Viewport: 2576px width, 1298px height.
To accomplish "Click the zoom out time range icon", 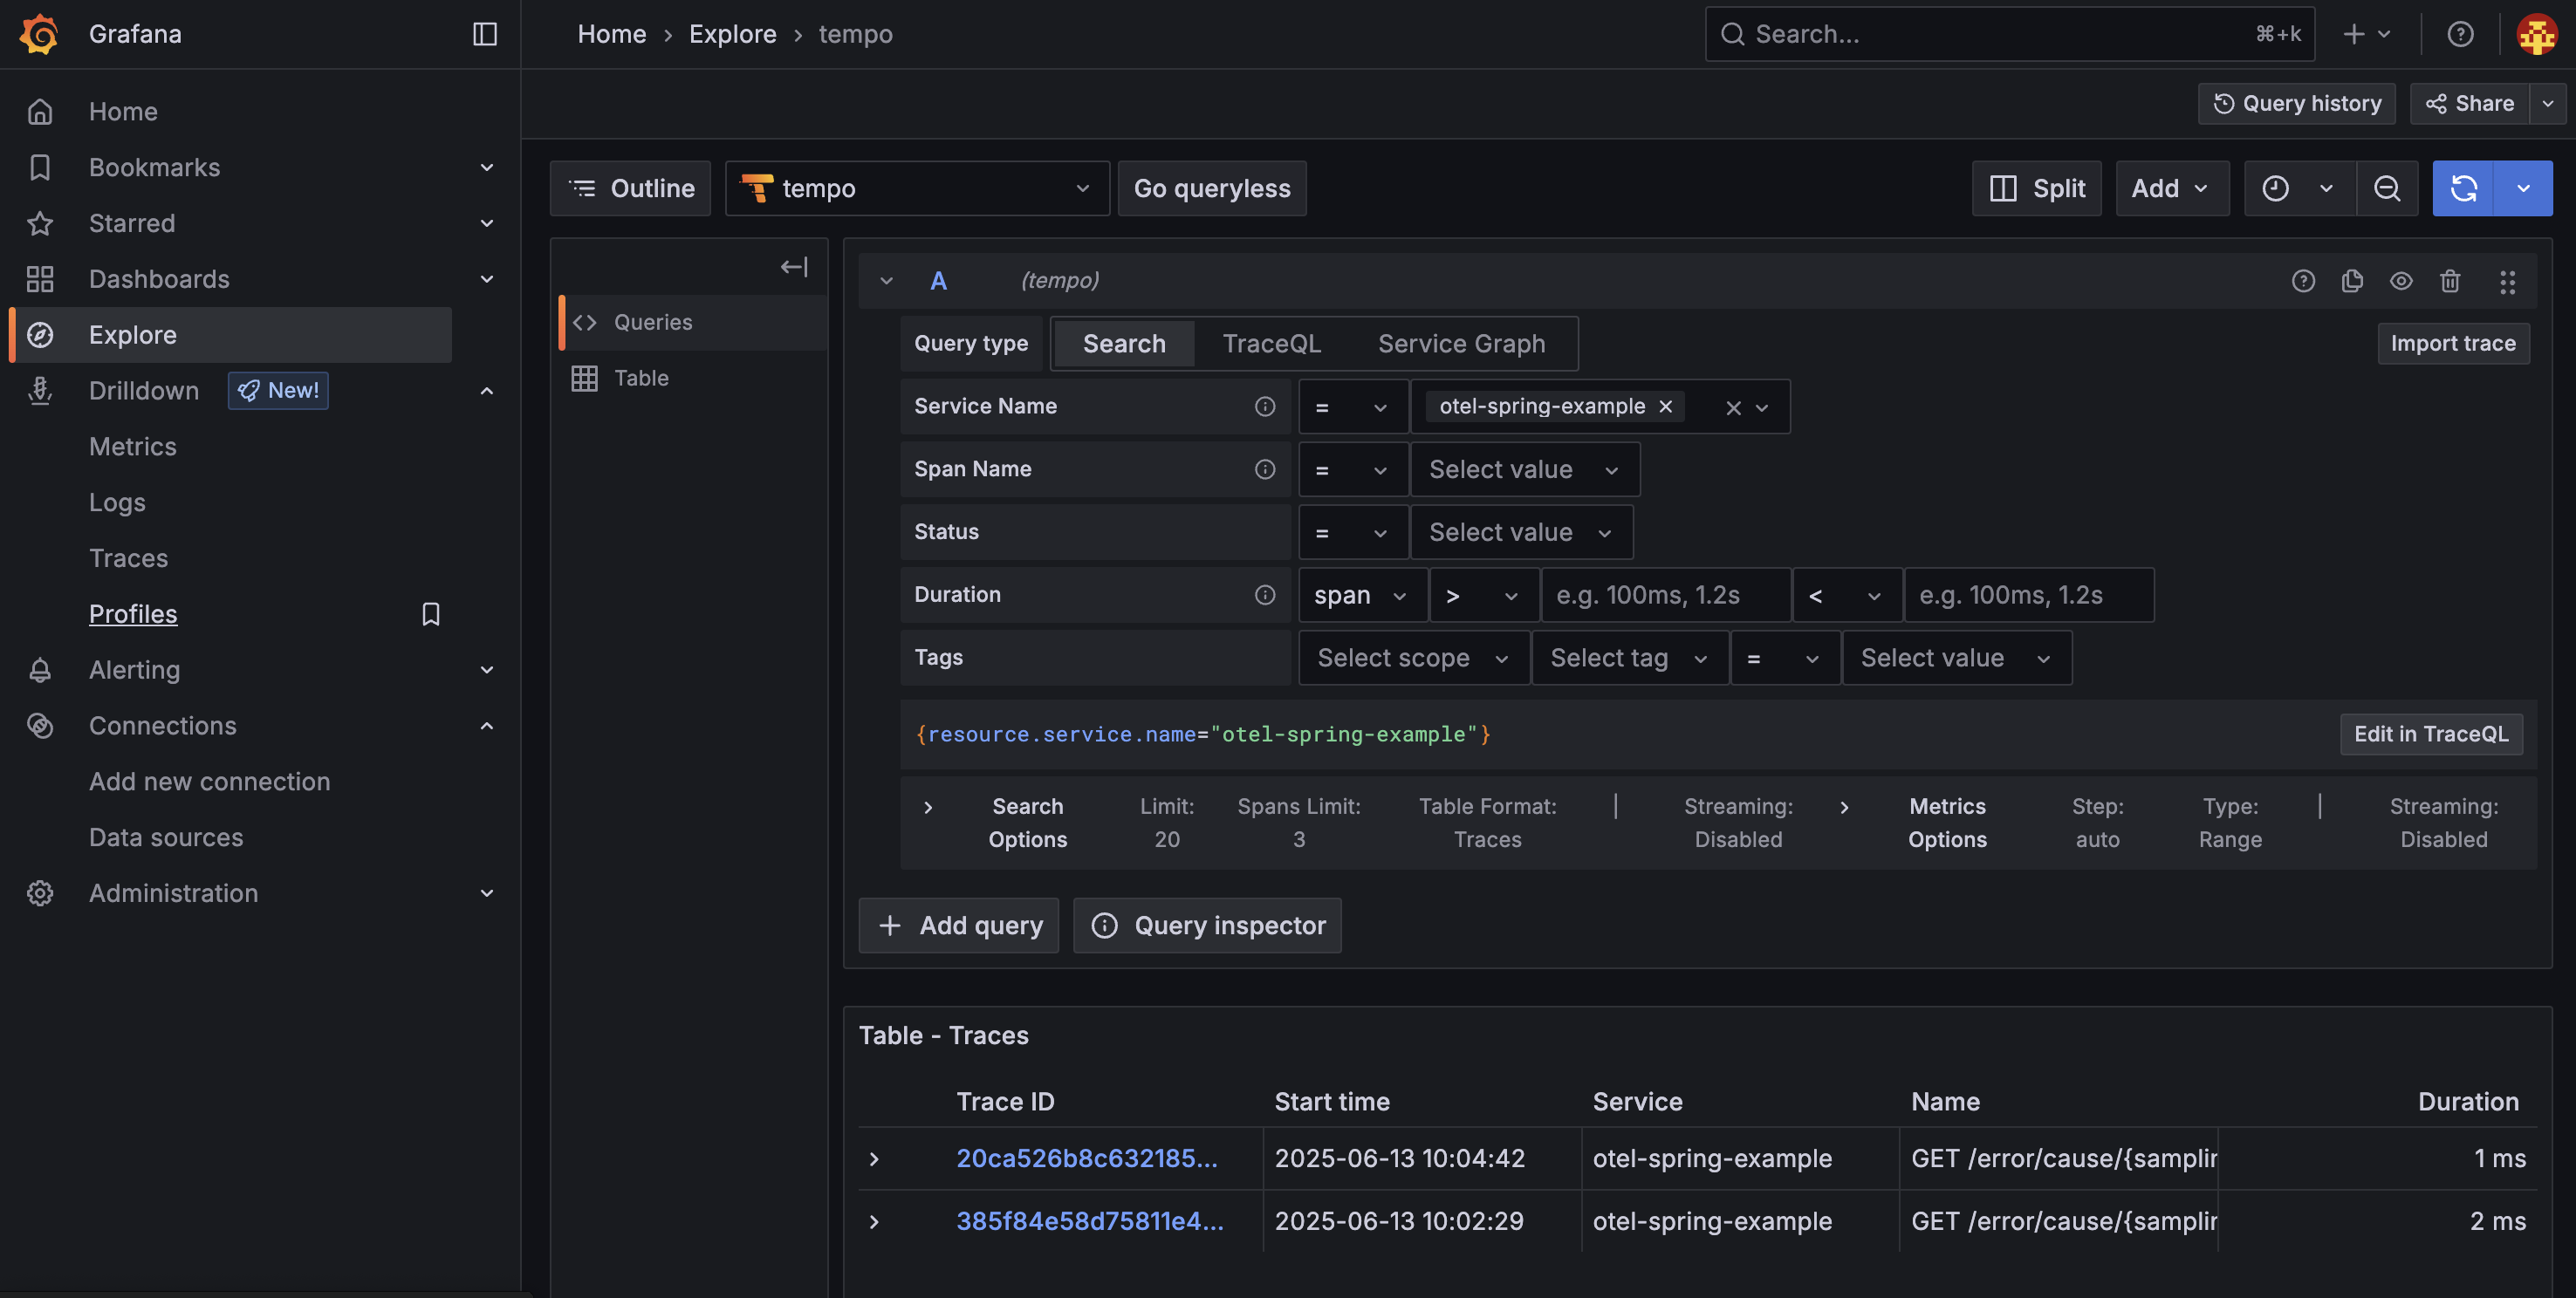I will (x=2387, y=188).
